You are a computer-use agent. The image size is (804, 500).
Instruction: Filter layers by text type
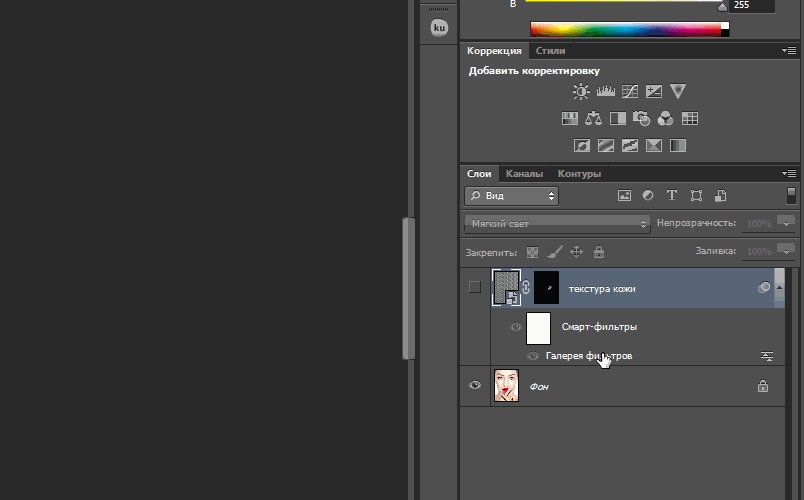pos(672,196)
